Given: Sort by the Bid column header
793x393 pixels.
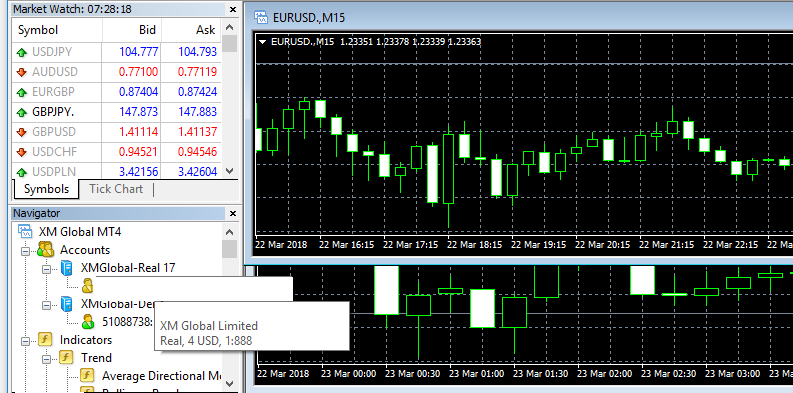Looking at the screenshot, I should point(132,30).
